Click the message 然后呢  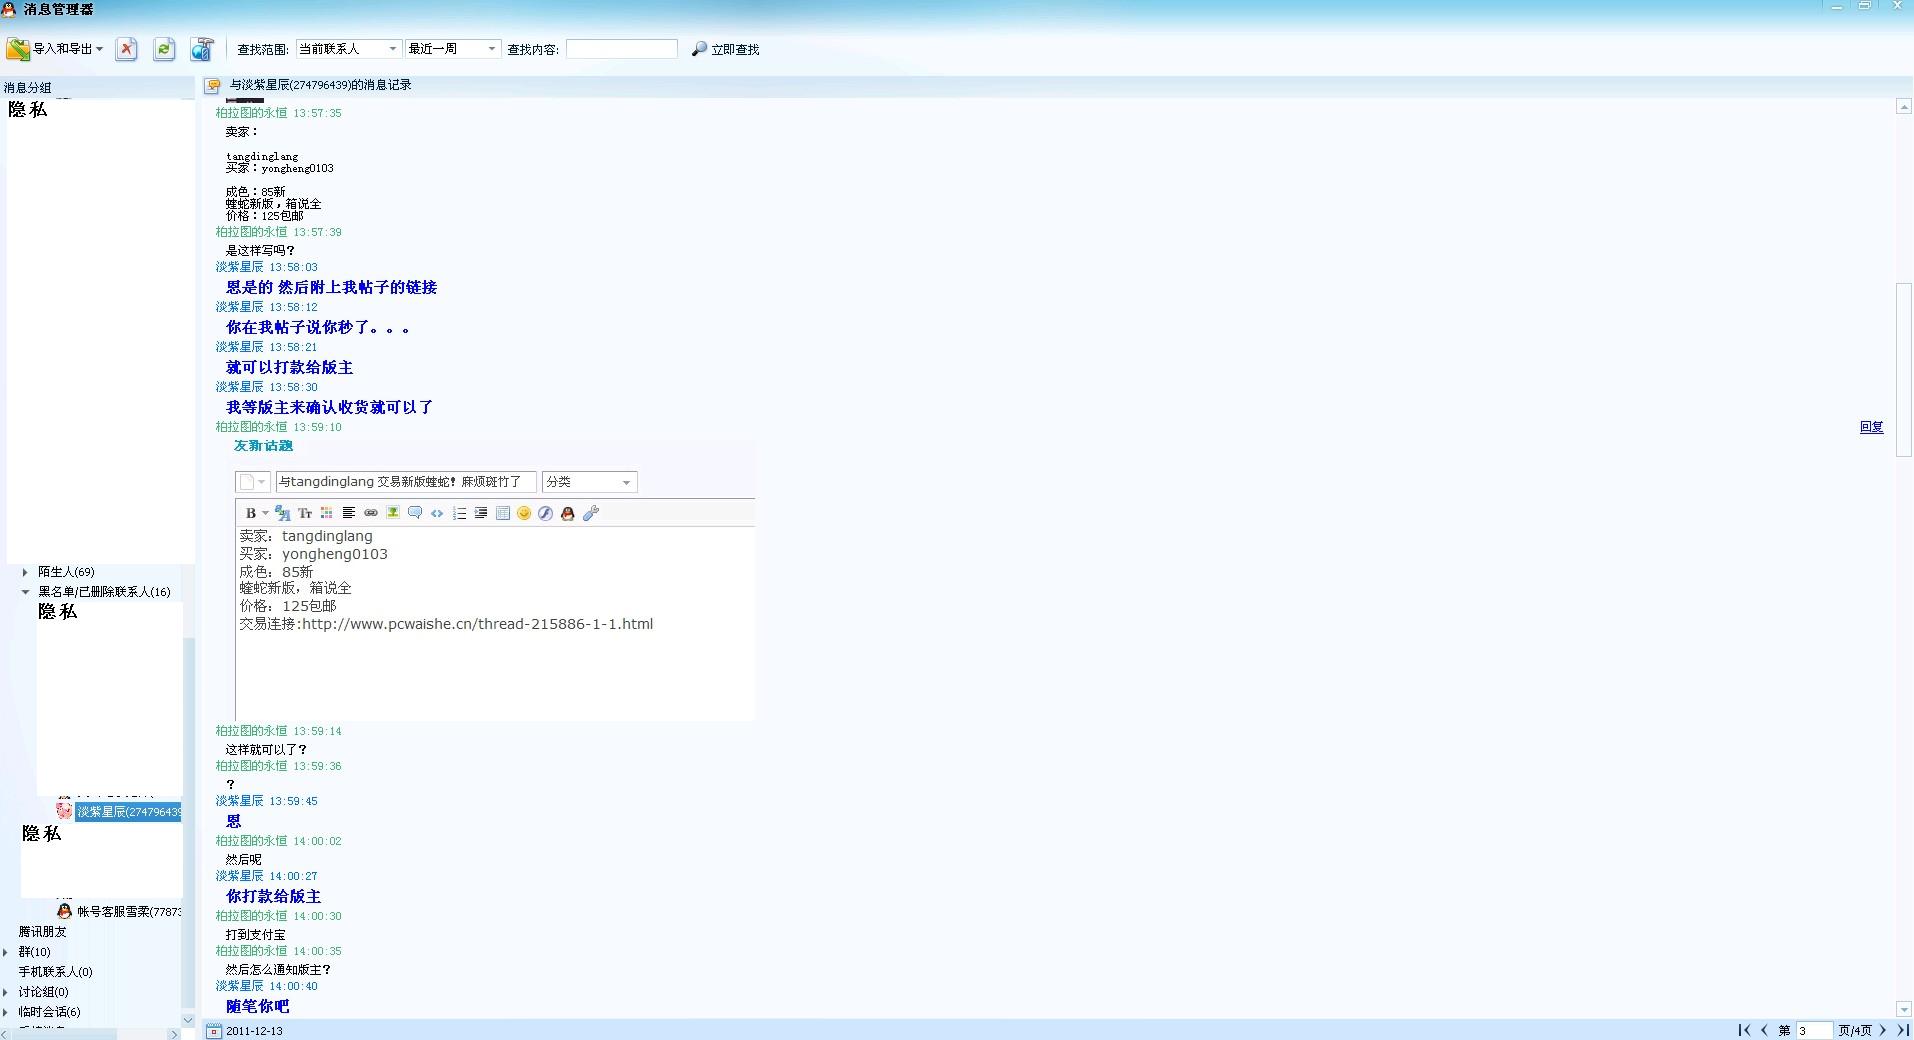click(243, 860)
